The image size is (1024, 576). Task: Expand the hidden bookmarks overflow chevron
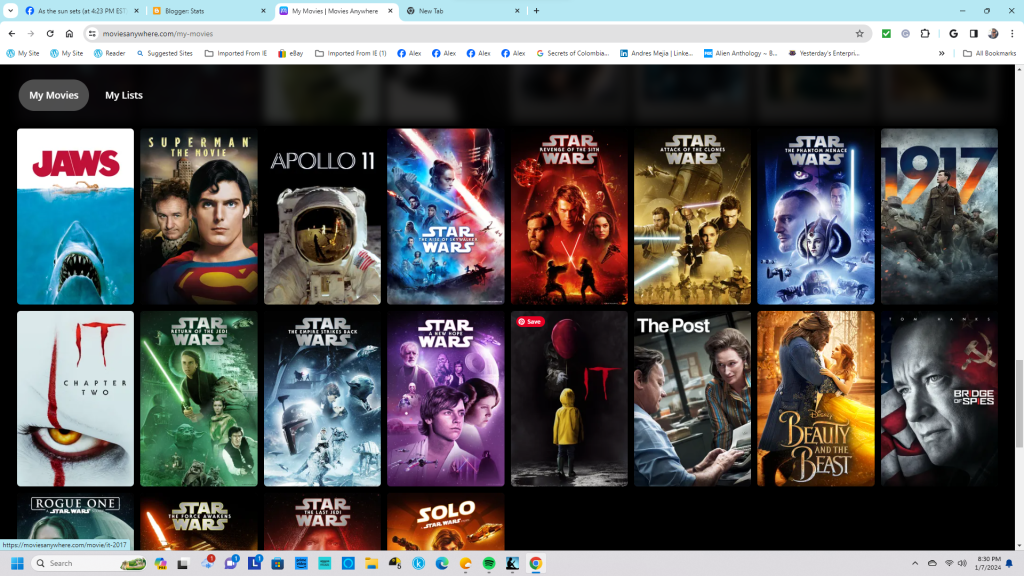click(941, 53)
